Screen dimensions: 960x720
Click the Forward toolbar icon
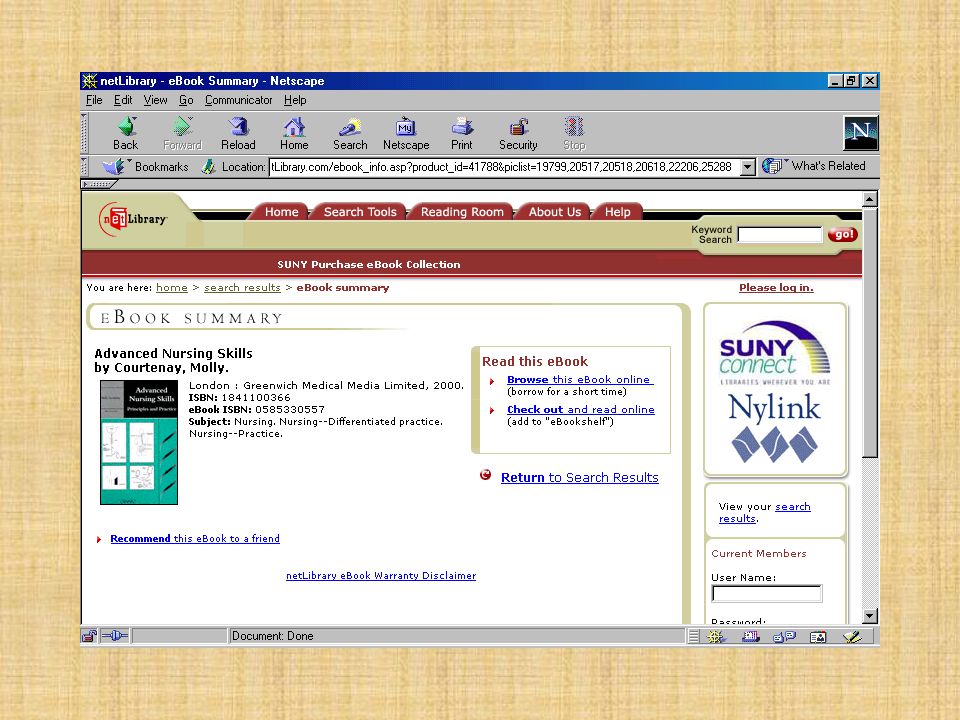pos(182,133)
